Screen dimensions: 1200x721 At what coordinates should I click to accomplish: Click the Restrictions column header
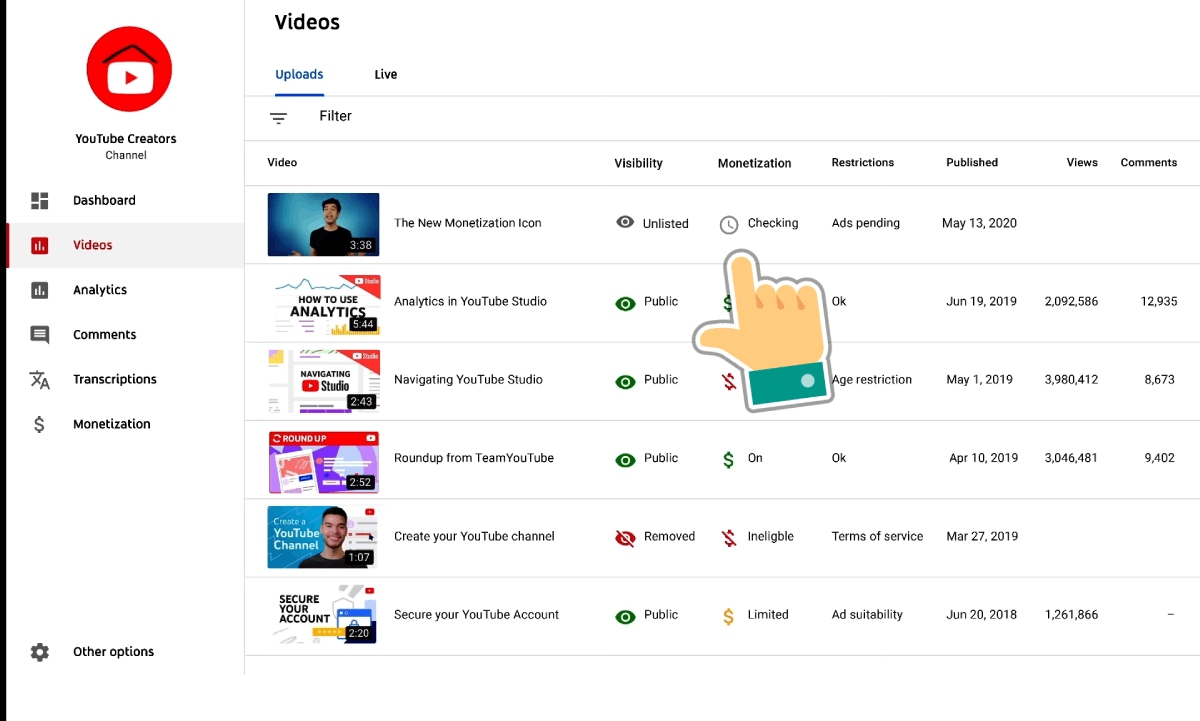pyautogui.click(x=862, y=162)
